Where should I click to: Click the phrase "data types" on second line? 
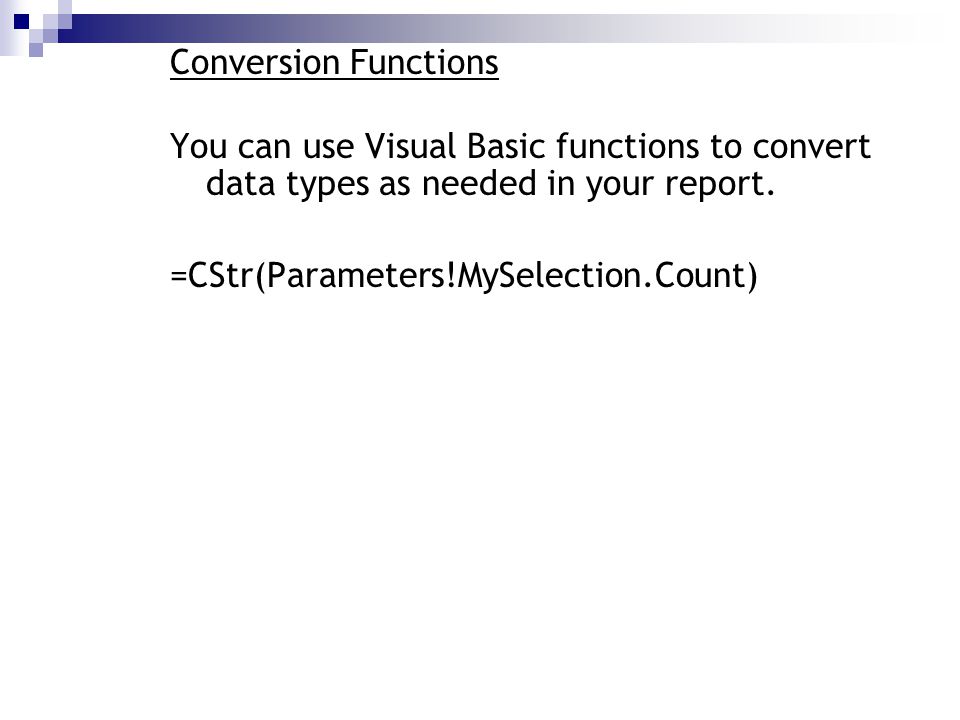(288, 184)
